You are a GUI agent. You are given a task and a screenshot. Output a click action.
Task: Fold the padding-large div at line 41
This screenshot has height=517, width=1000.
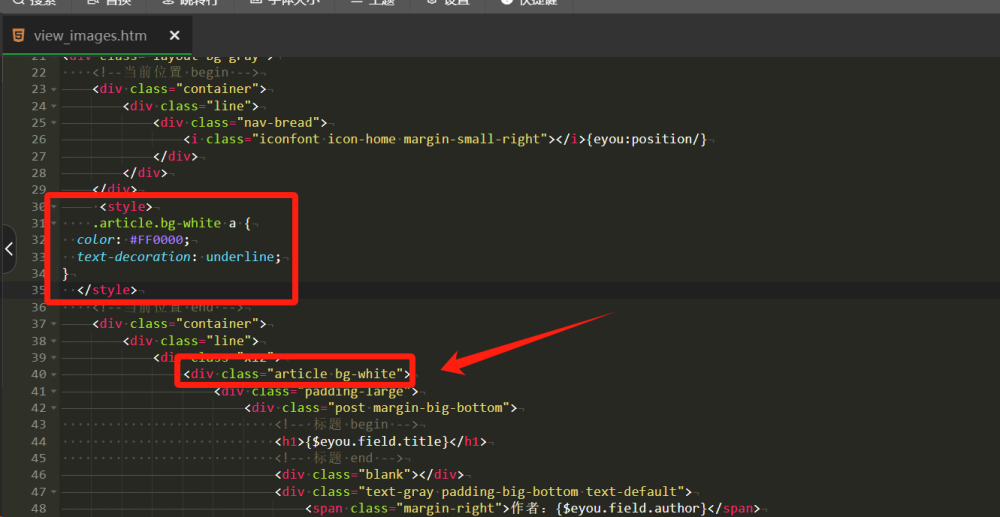click(54, 391)
